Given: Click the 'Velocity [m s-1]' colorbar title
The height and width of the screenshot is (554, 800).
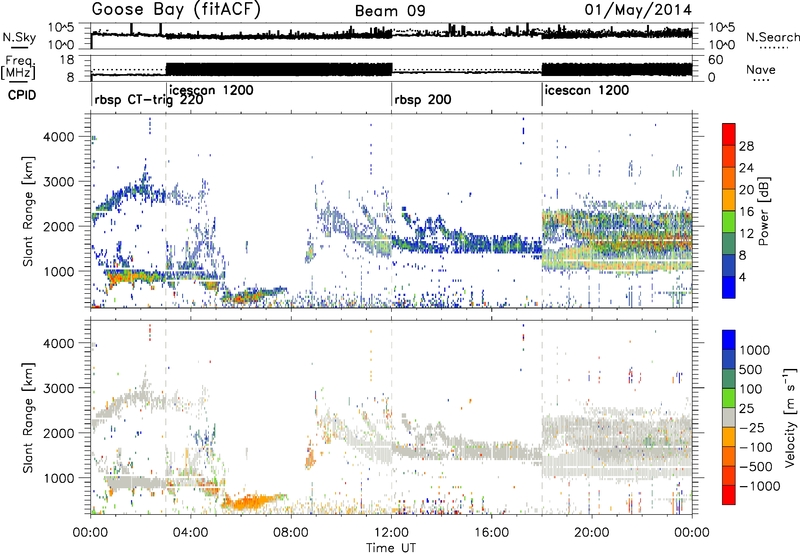Looking at the screenshot, I should point(790,417).
